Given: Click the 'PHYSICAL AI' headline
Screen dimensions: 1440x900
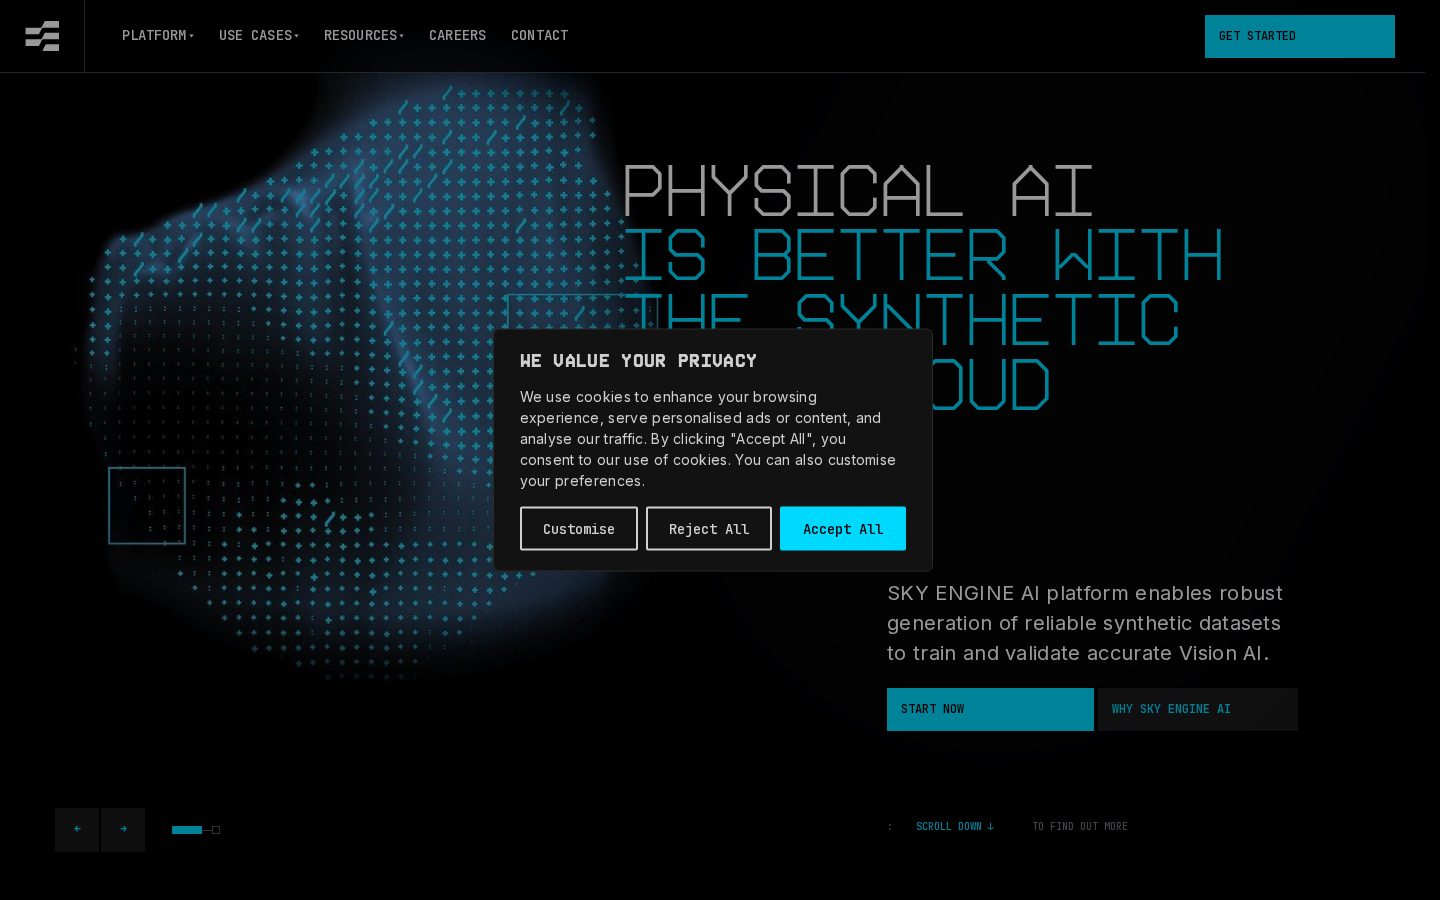Looking at the screenshot, I should (x=858, y=191).
